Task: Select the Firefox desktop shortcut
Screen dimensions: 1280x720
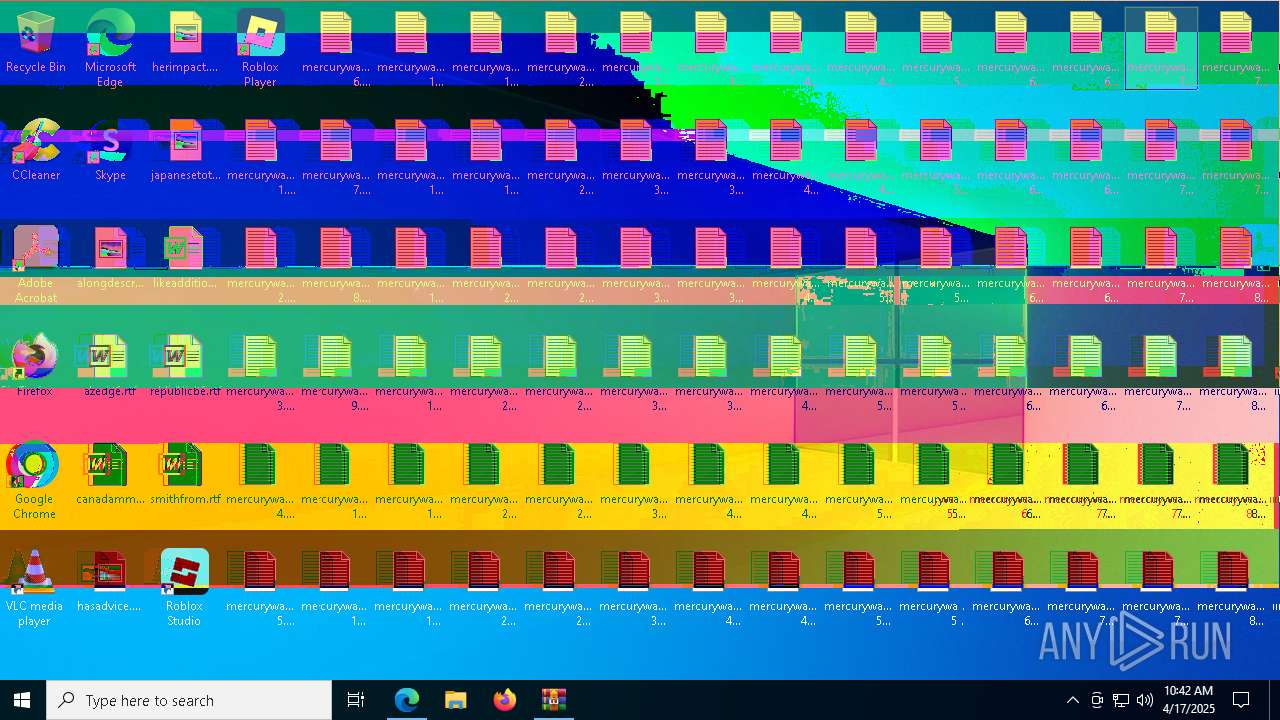Action: (x=35, y=366)
